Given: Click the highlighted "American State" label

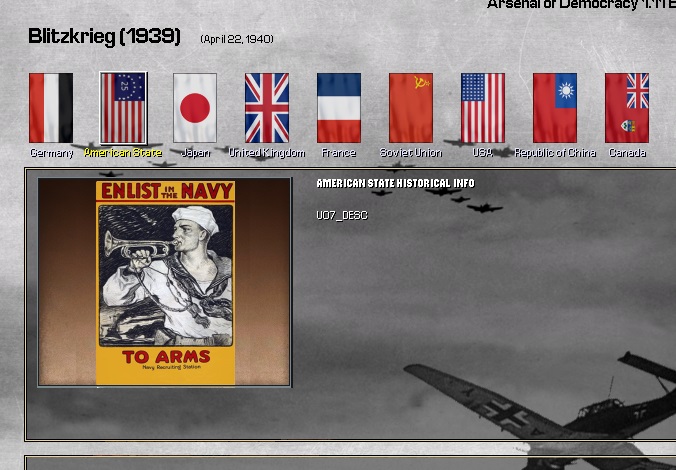Looking at the screenshot, I should point(123,153).
